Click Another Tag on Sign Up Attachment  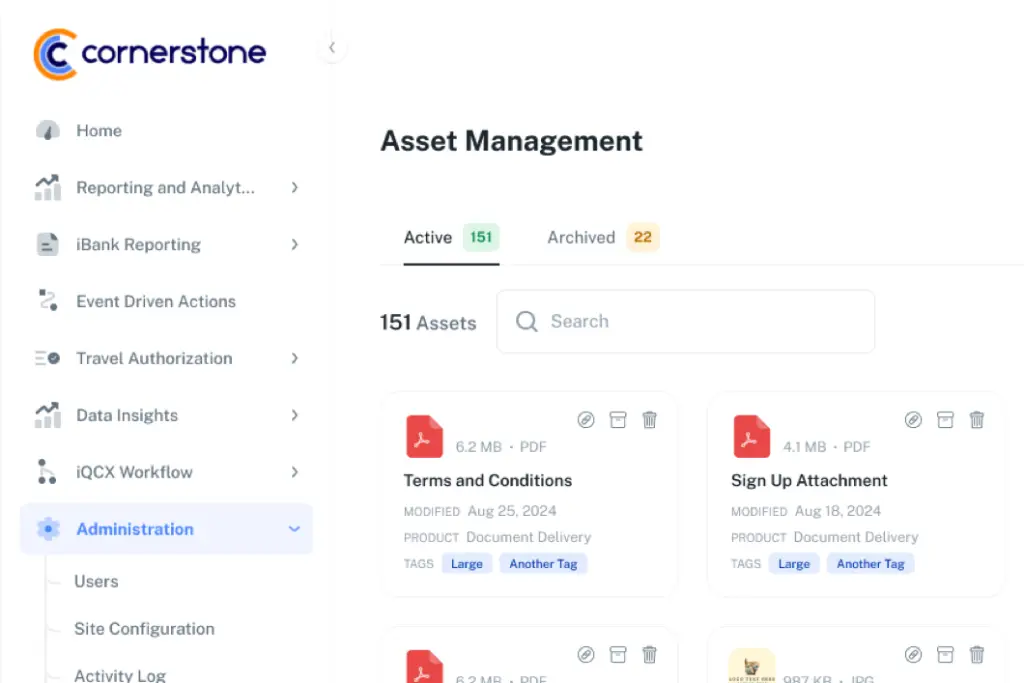pos(871,564)
